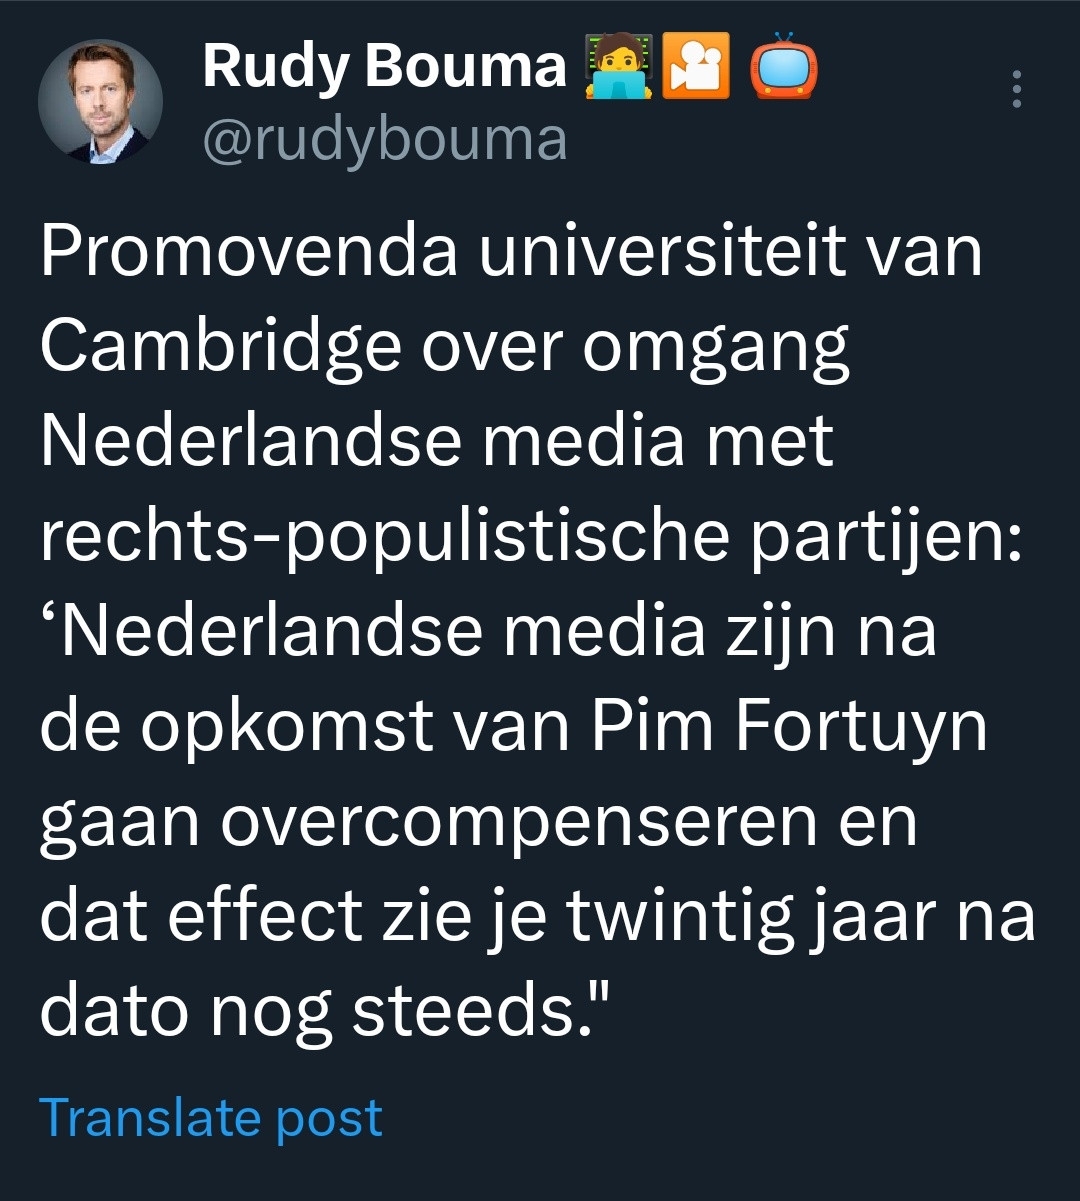Click Rudy Bouma's profile picture
Screen dimensions: 1080x1201
pyautogui.click(x=100, y=100)
